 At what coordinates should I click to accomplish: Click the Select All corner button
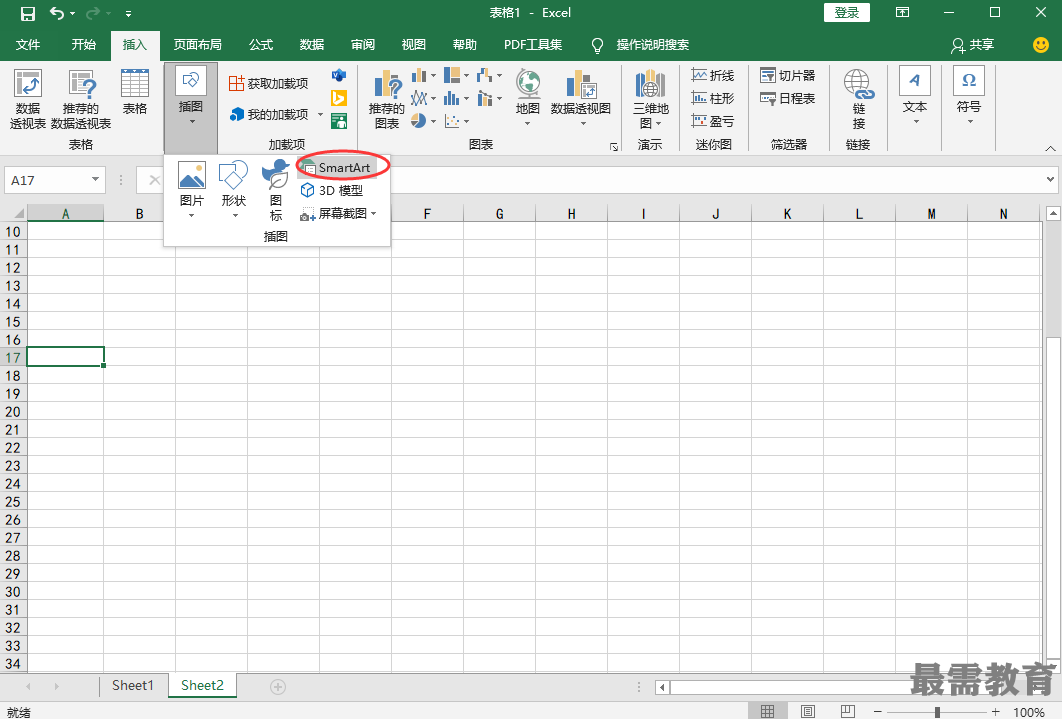pos(13,214)
